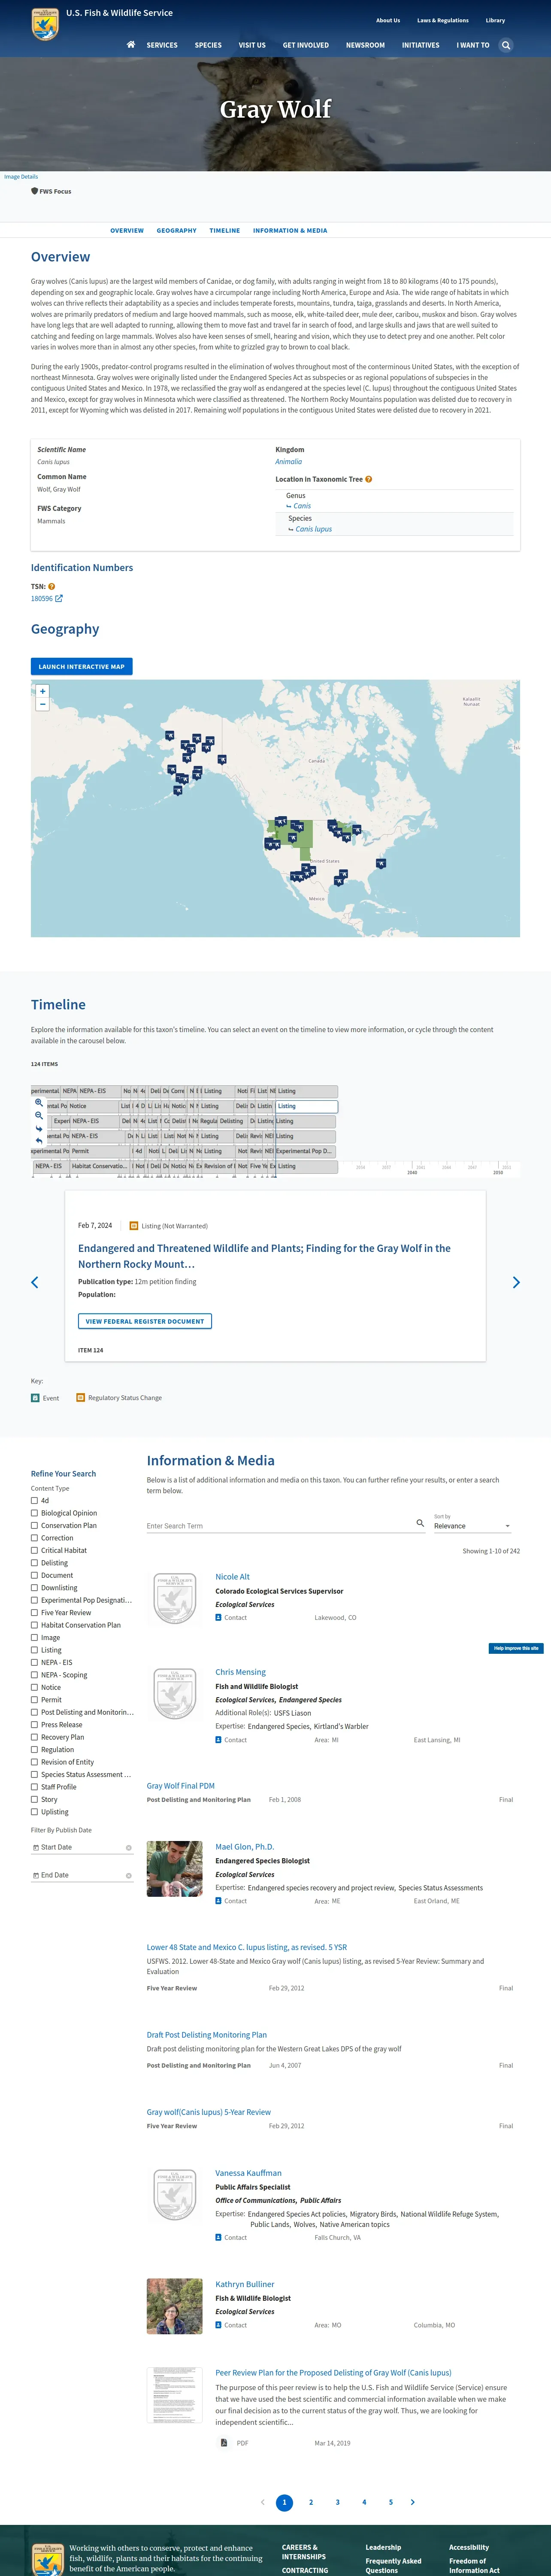
Task: Jump to the Timeline section tab
Action: tap(225, 231)
